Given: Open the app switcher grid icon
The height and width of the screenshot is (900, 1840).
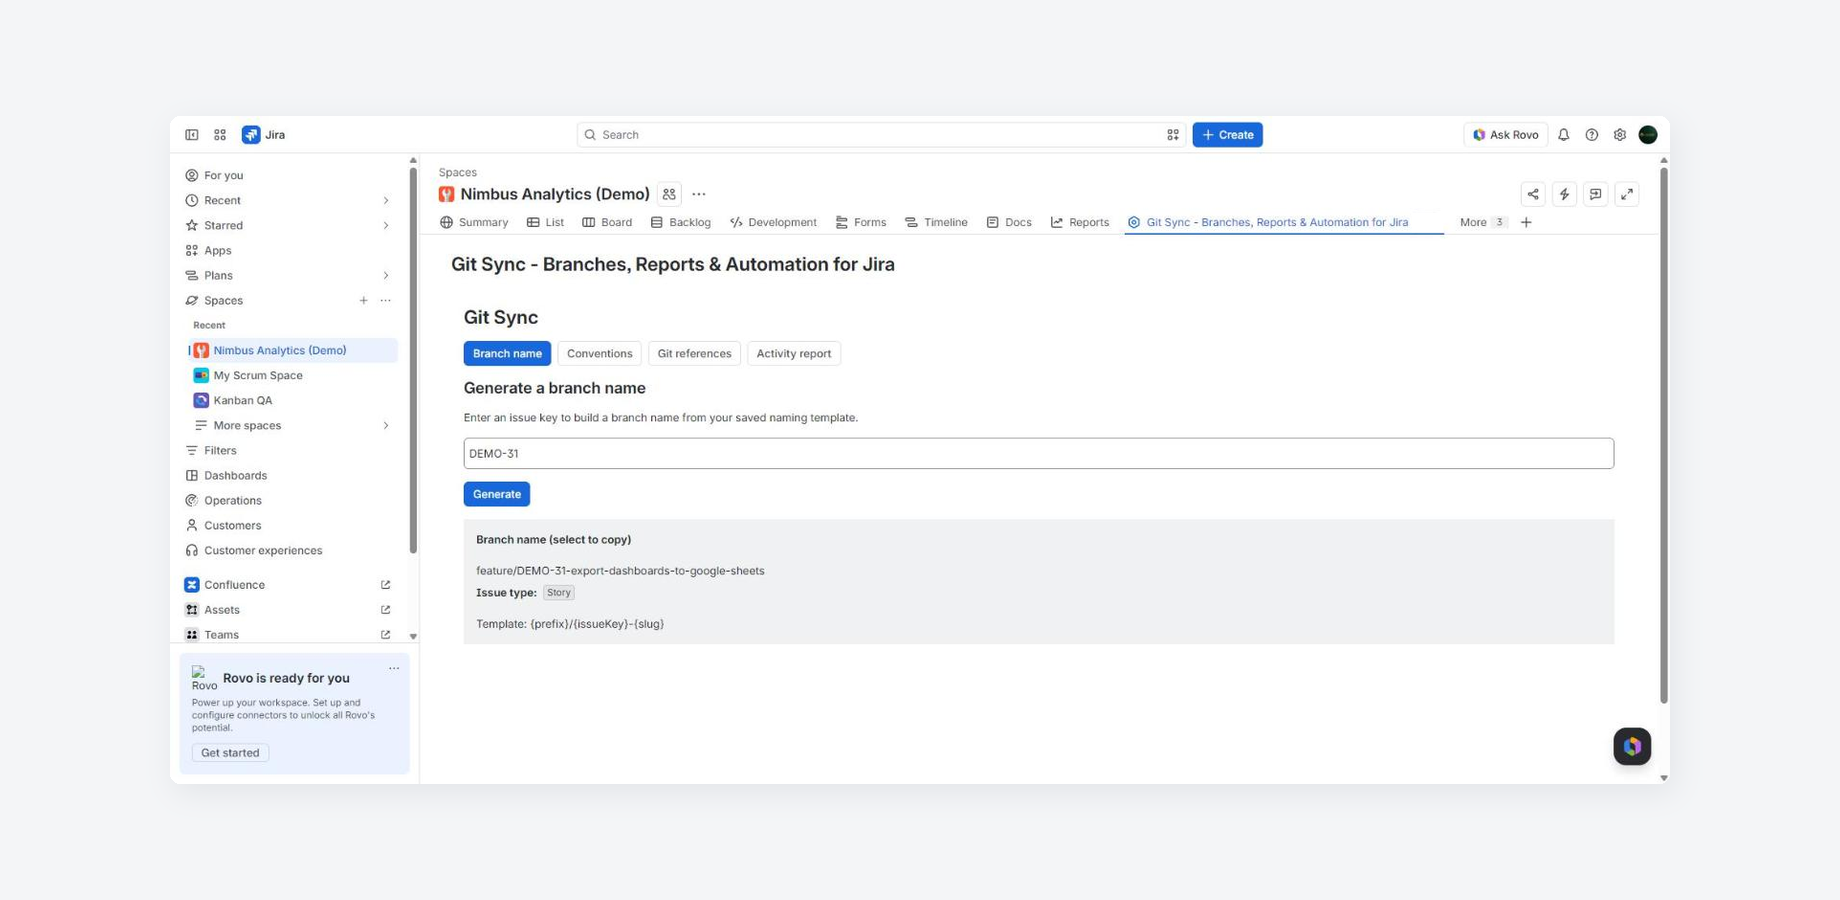Looking at the screenshot, I should click(x=220, y=135).
